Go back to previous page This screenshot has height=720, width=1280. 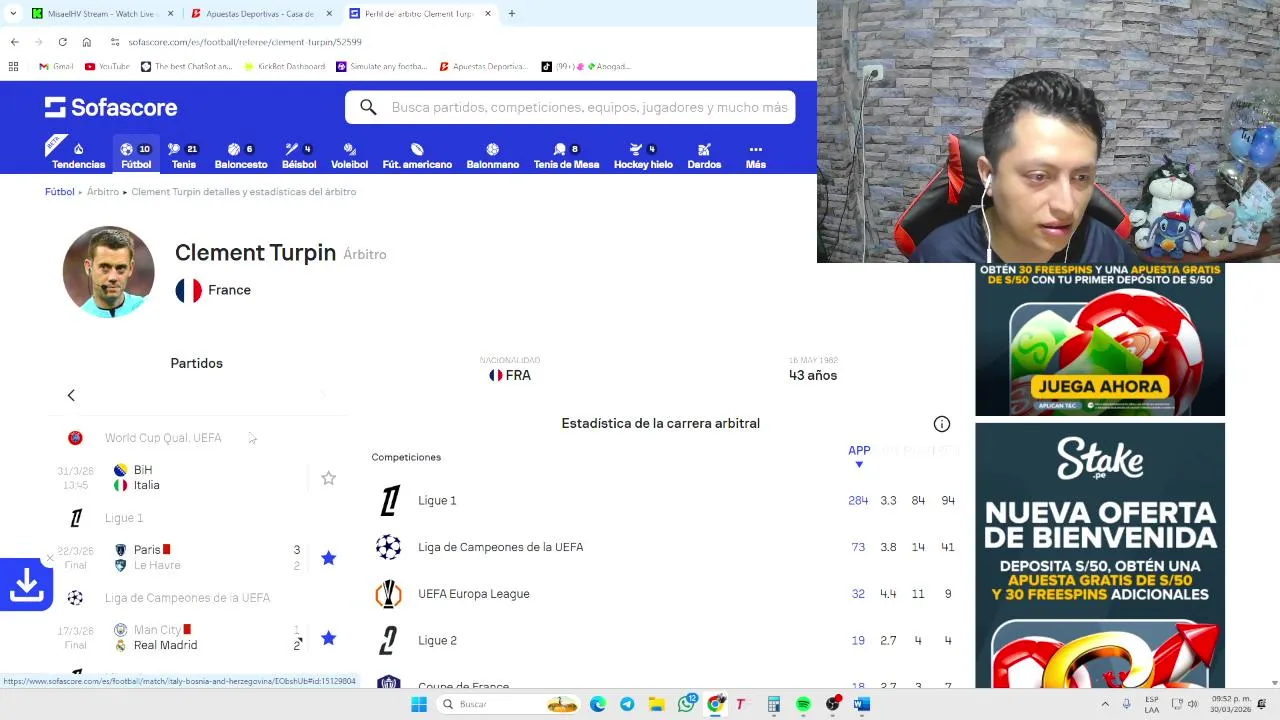point(14,42)
